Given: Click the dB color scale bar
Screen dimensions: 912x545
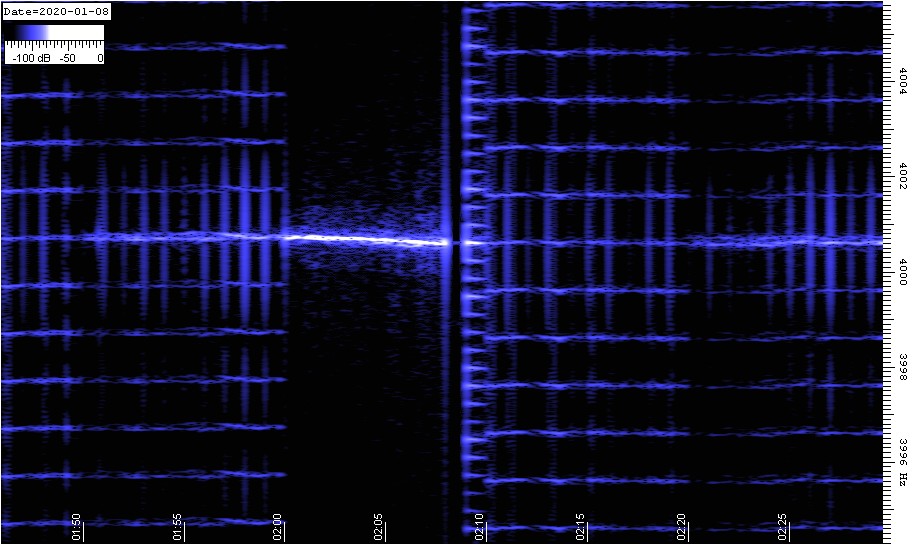Looking at the screenshot, I should point(54,33).
